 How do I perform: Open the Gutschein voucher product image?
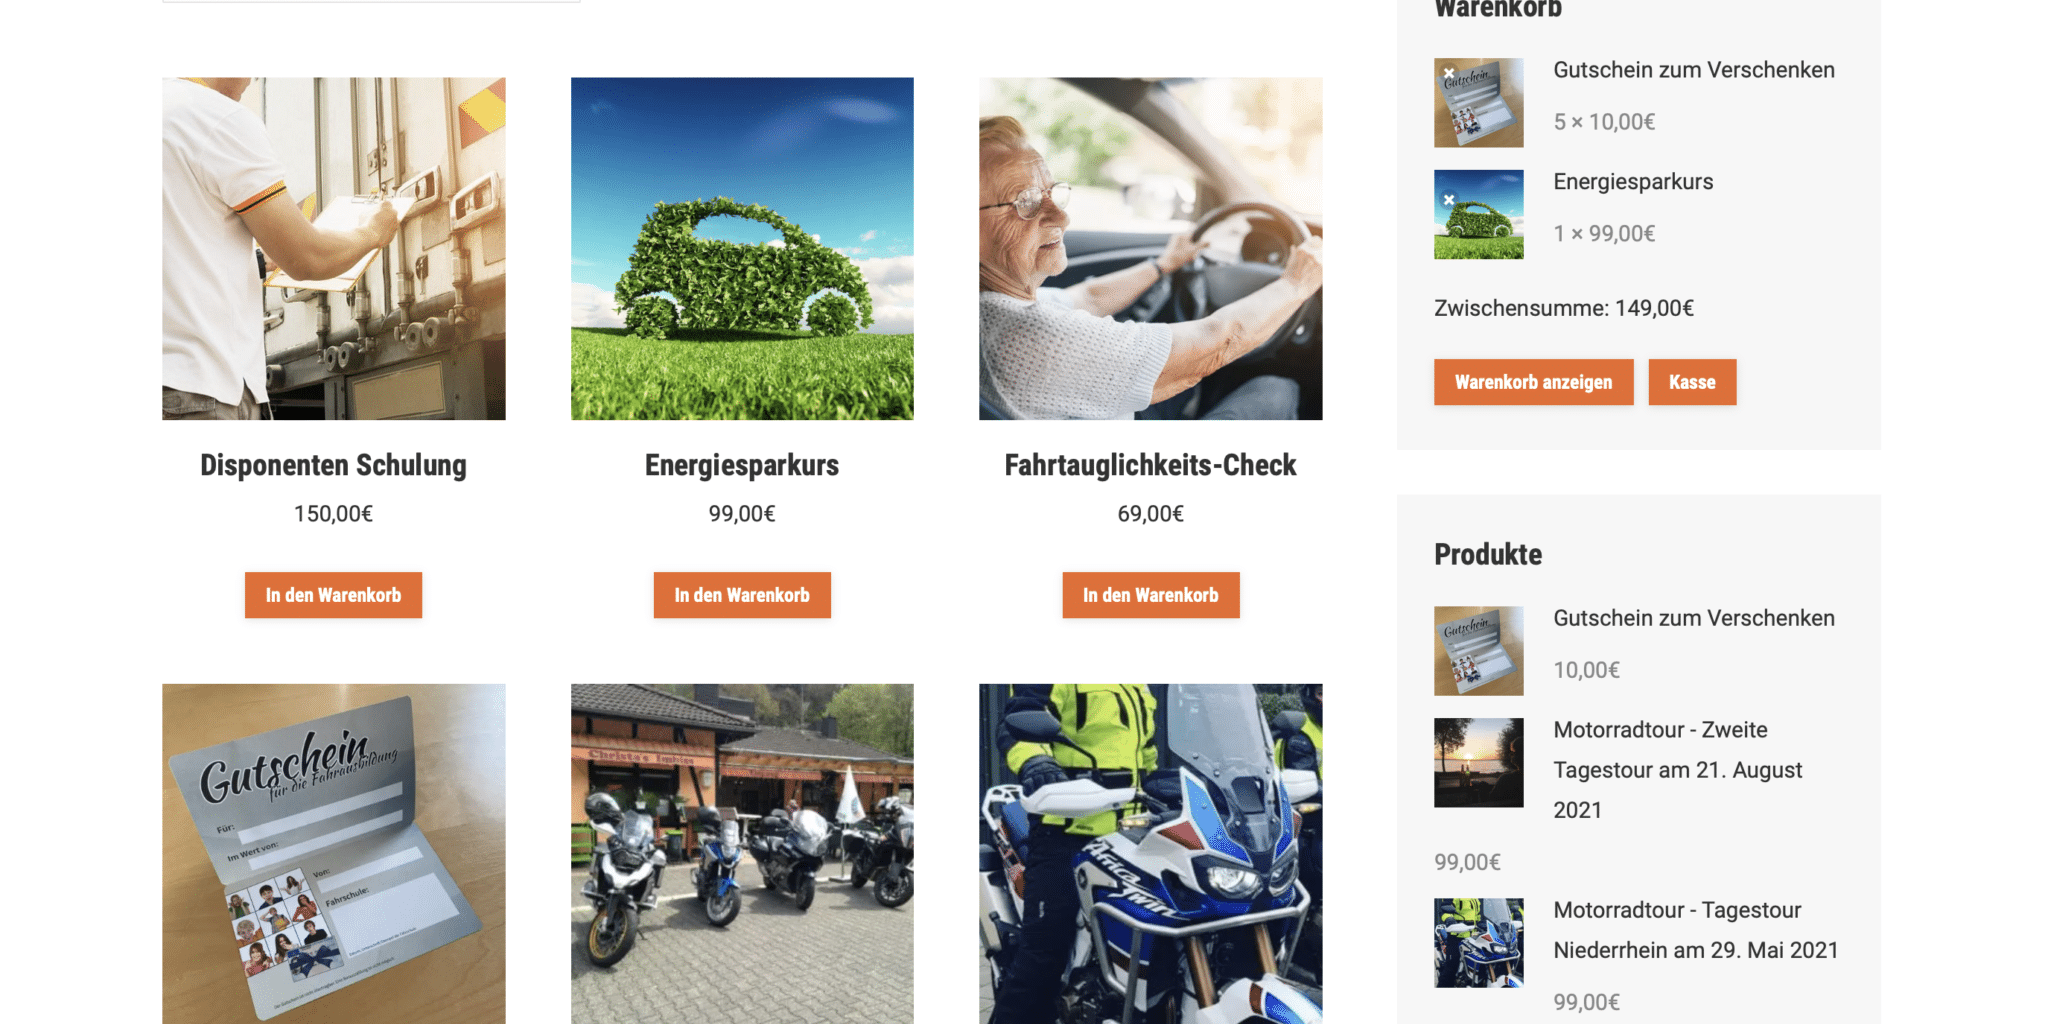click(x=334, y=854)
